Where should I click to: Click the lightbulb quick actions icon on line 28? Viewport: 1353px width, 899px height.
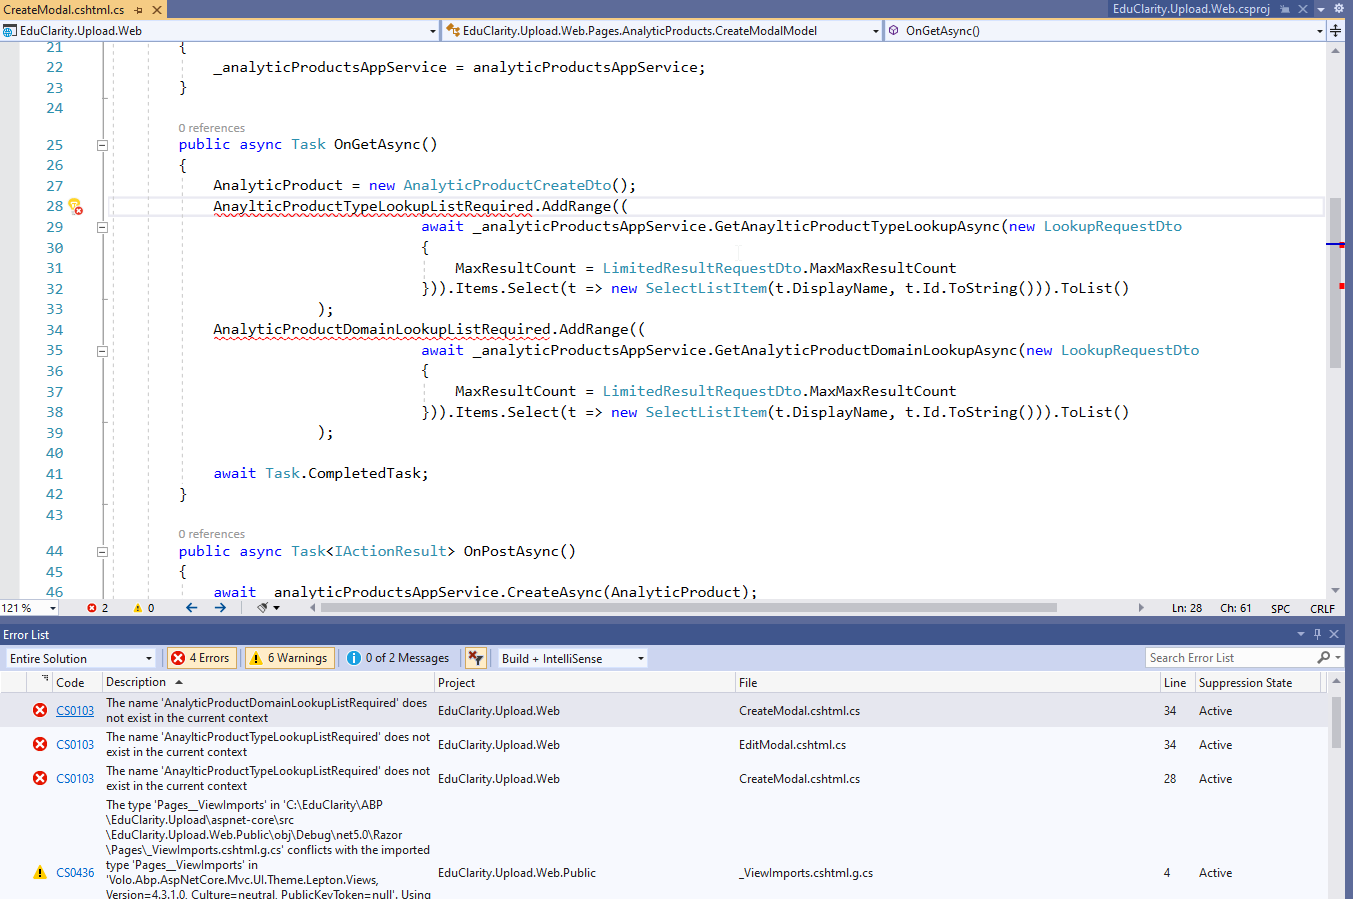coord(75,207)
